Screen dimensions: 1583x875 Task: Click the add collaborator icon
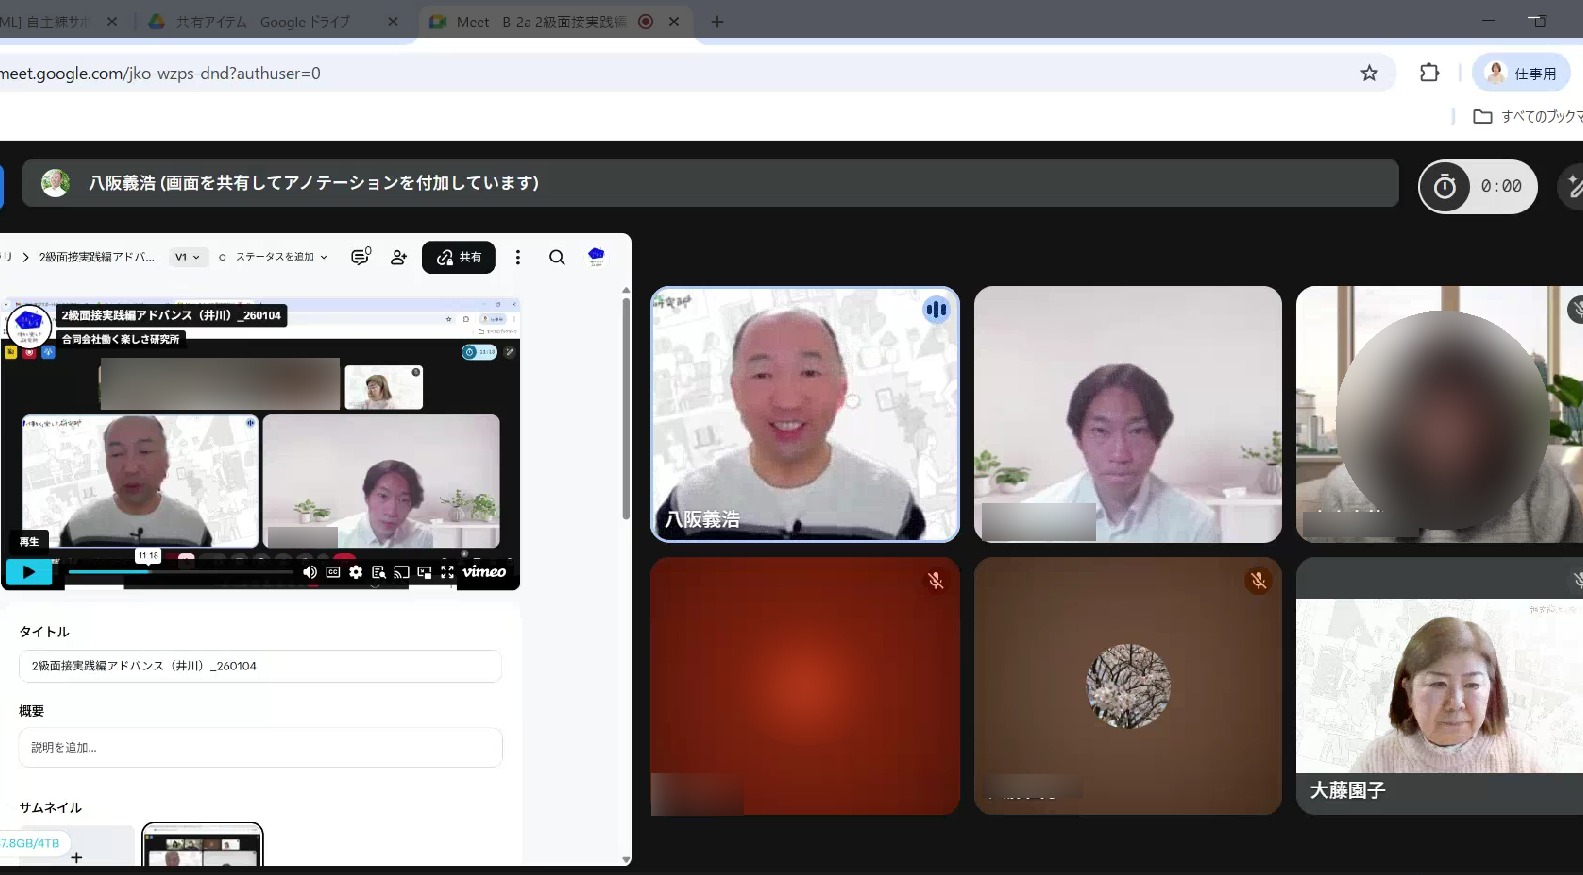click(399, 257)
